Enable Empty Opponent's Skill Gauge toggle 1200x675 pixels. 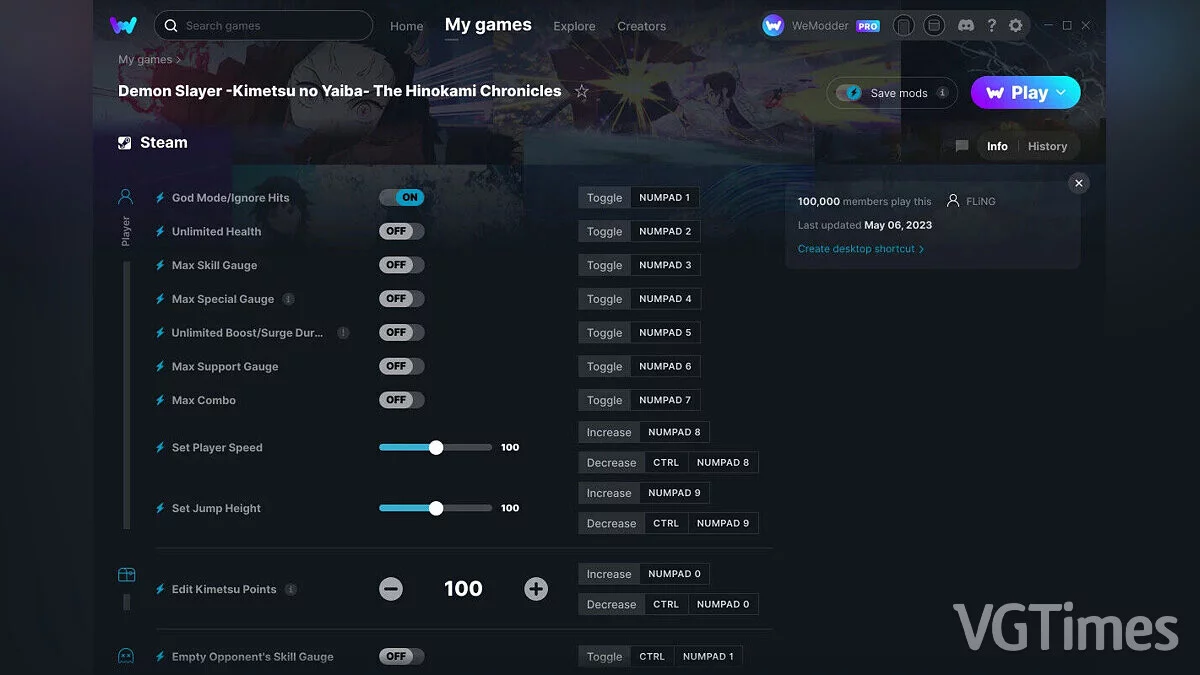[402, 656]
